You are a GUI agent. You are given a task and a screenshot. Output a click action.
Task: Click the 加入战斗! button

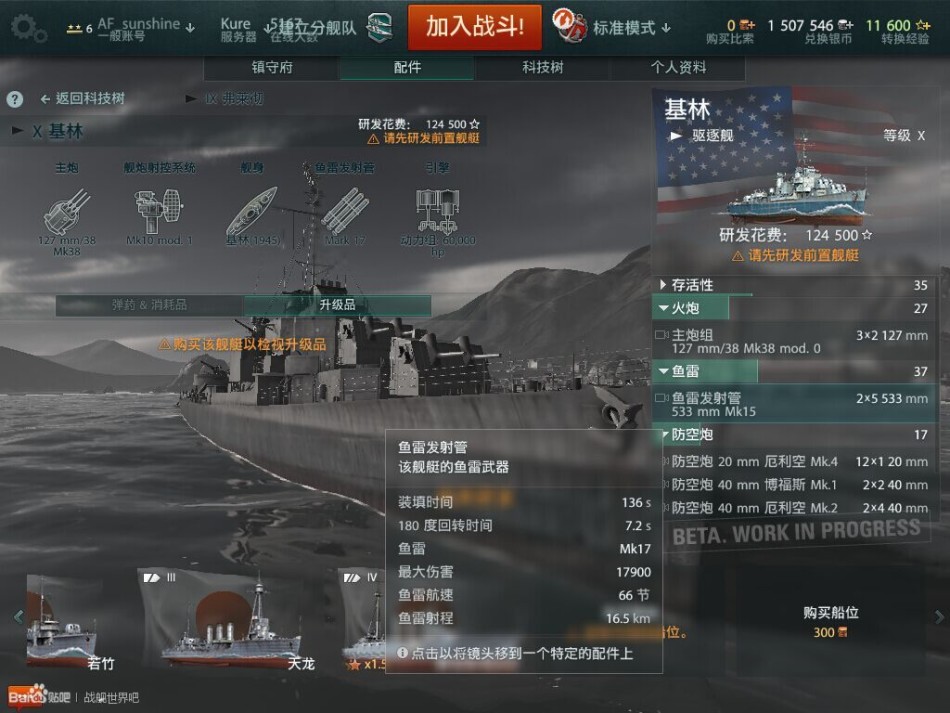(x=474, y=27)
